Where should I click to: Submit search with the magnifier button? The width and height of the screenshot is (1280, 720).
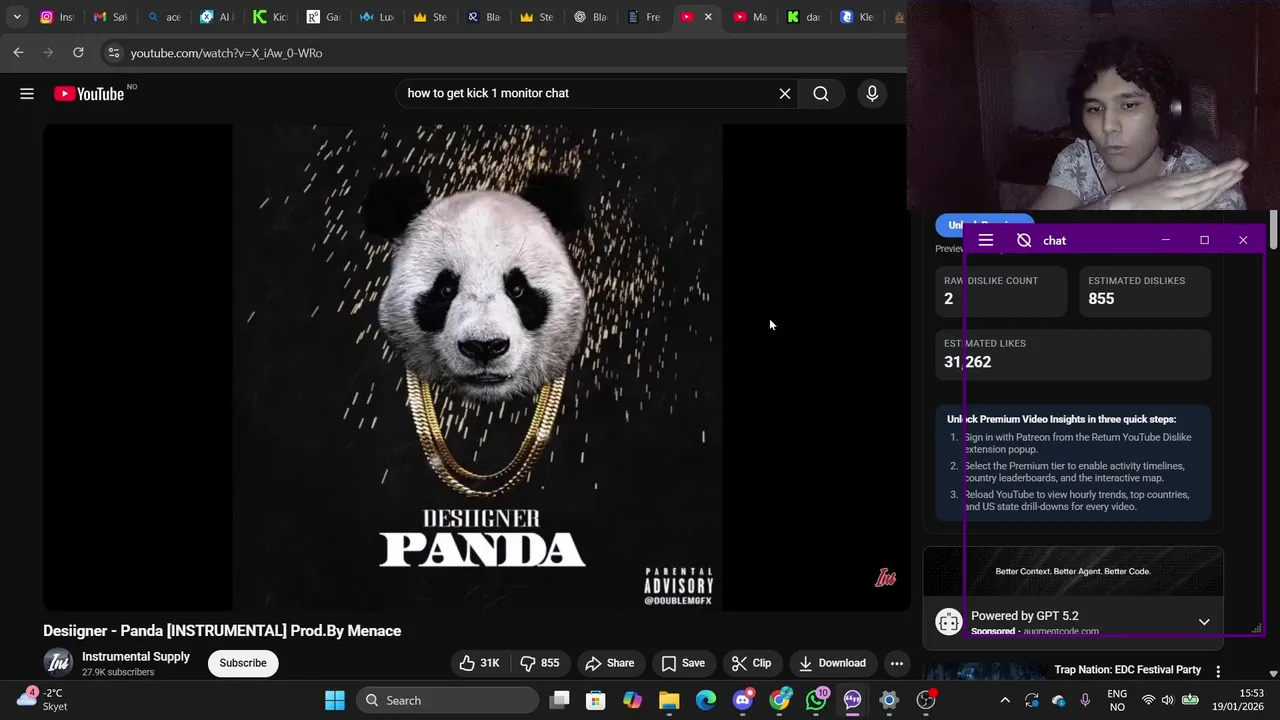[x=821, y=93]
